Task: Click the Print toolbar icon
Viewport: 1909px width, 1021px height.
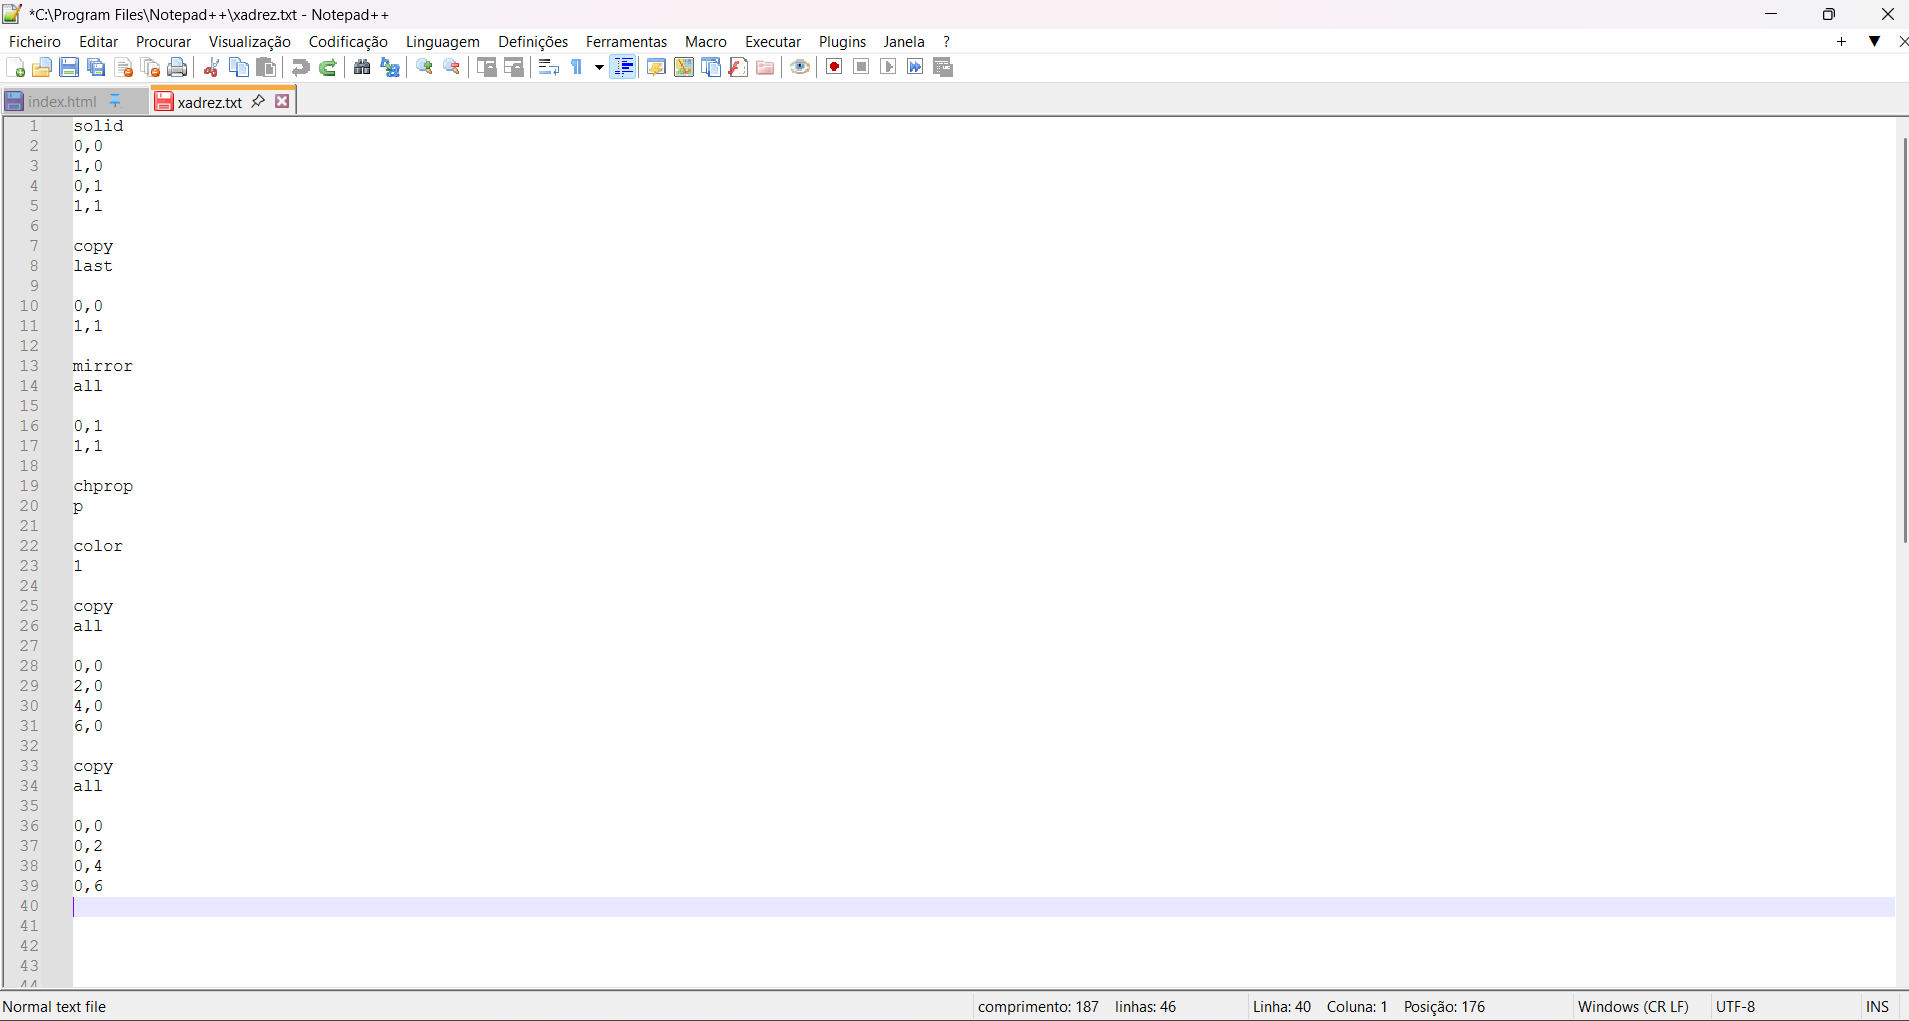Action: point(177,67)
